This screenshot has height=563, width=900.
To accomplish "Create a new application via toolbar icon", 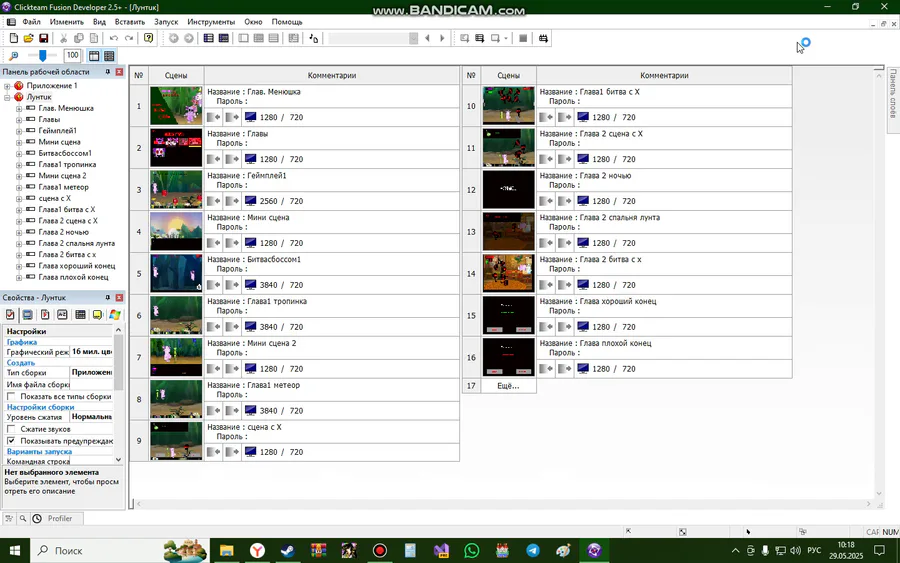I will [x=14, y=38].
